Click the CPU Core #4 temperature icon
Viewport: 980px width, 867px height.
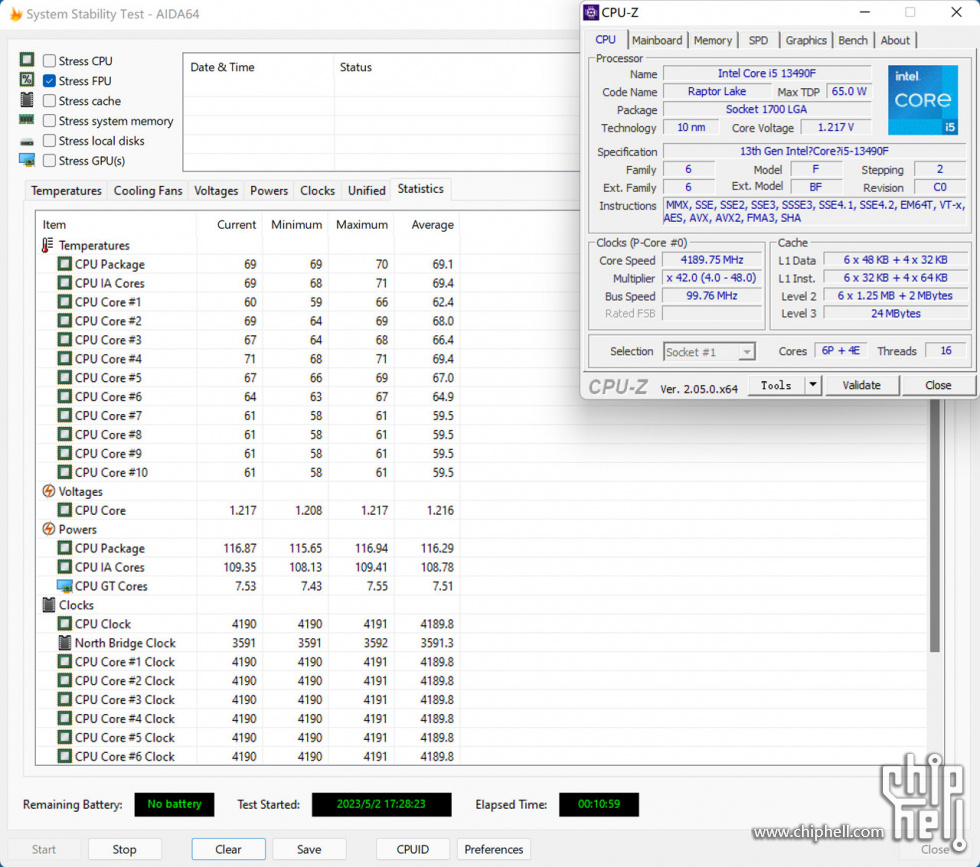point(64,359)
